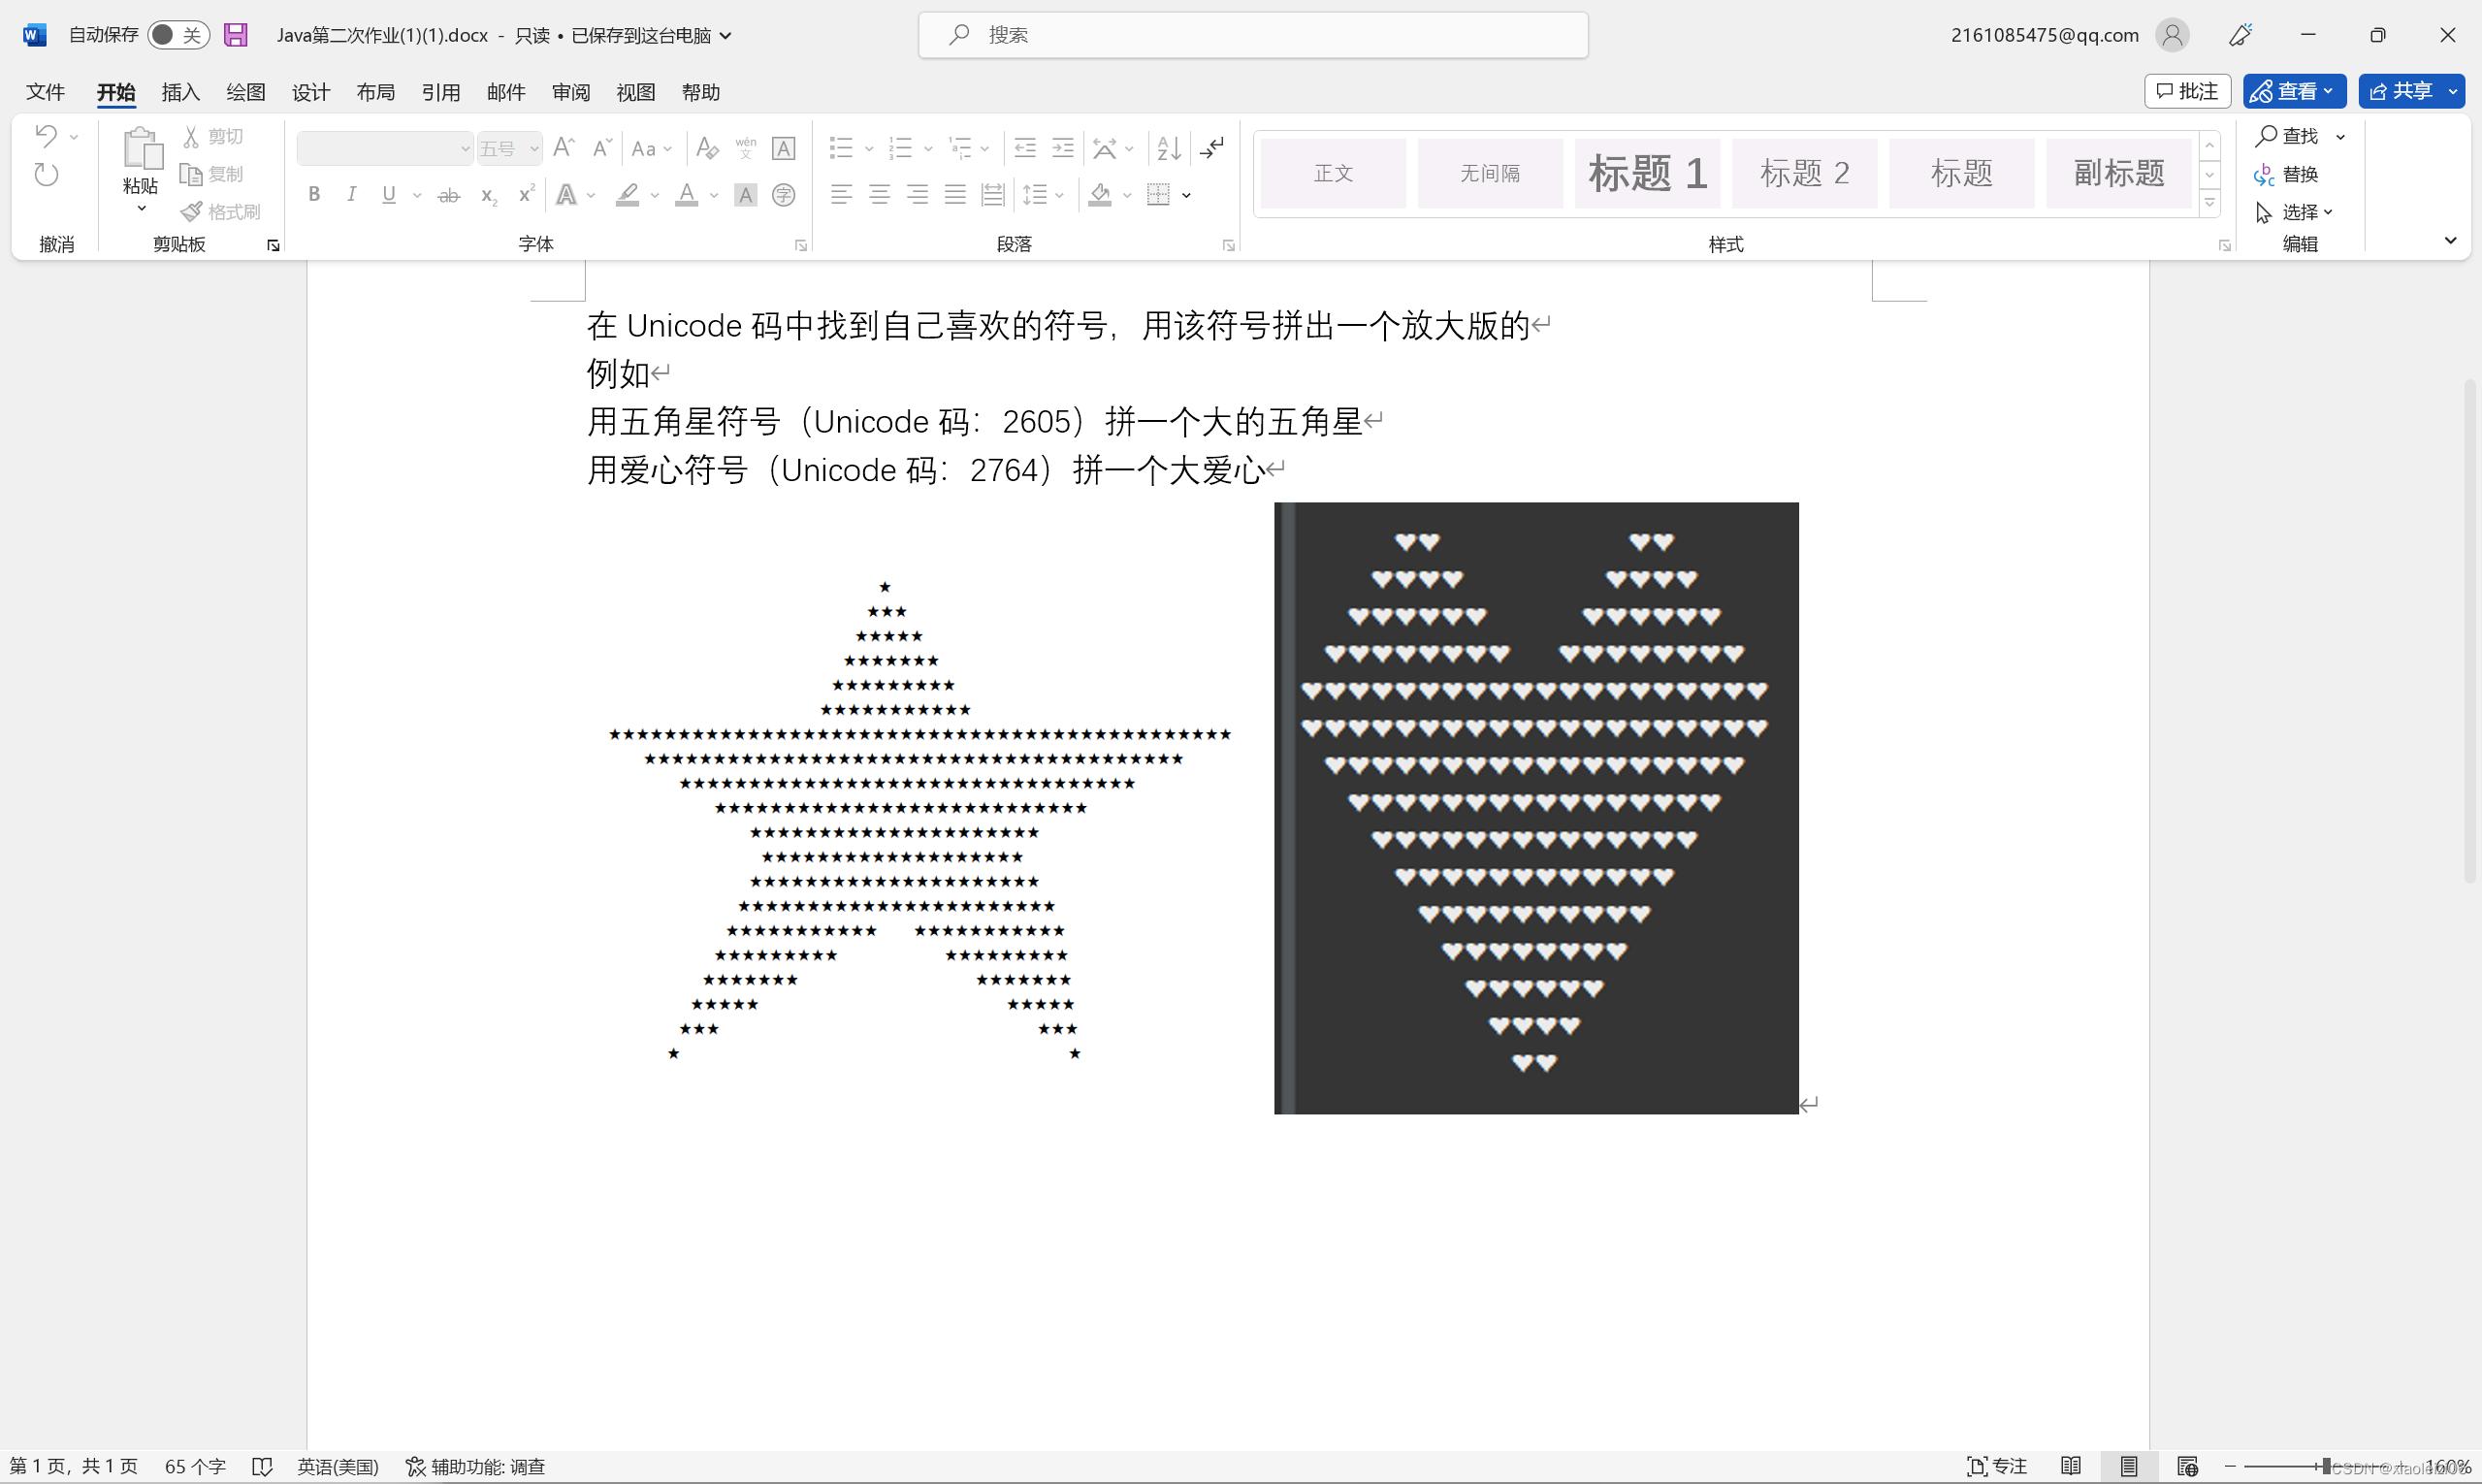The height and width of the screenshot is (1484, 2482).
Task: Click the Clear All Formatting icon
Action: [x=707, y=147]
